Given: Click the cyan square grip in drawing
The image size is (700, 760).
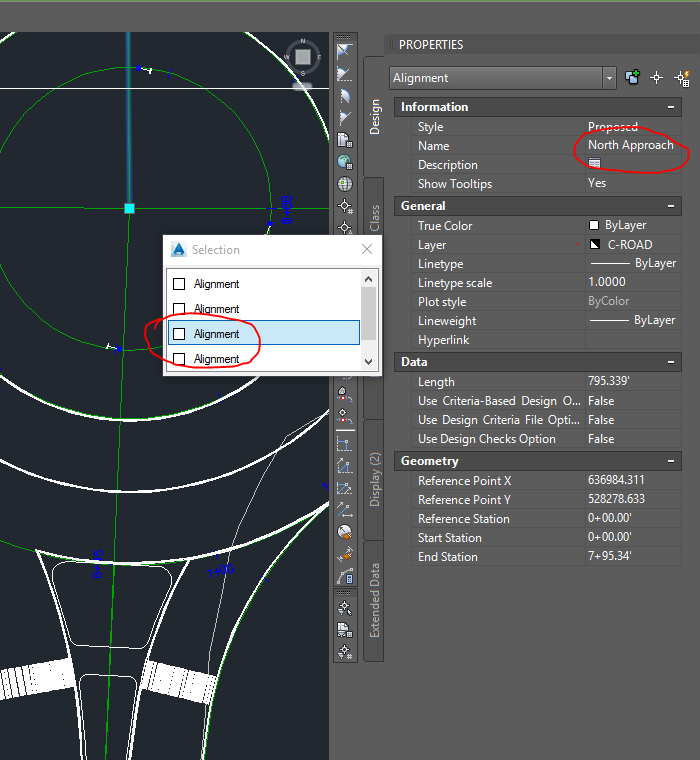Looking at the screenshot, I should click(x=129, y=208).
